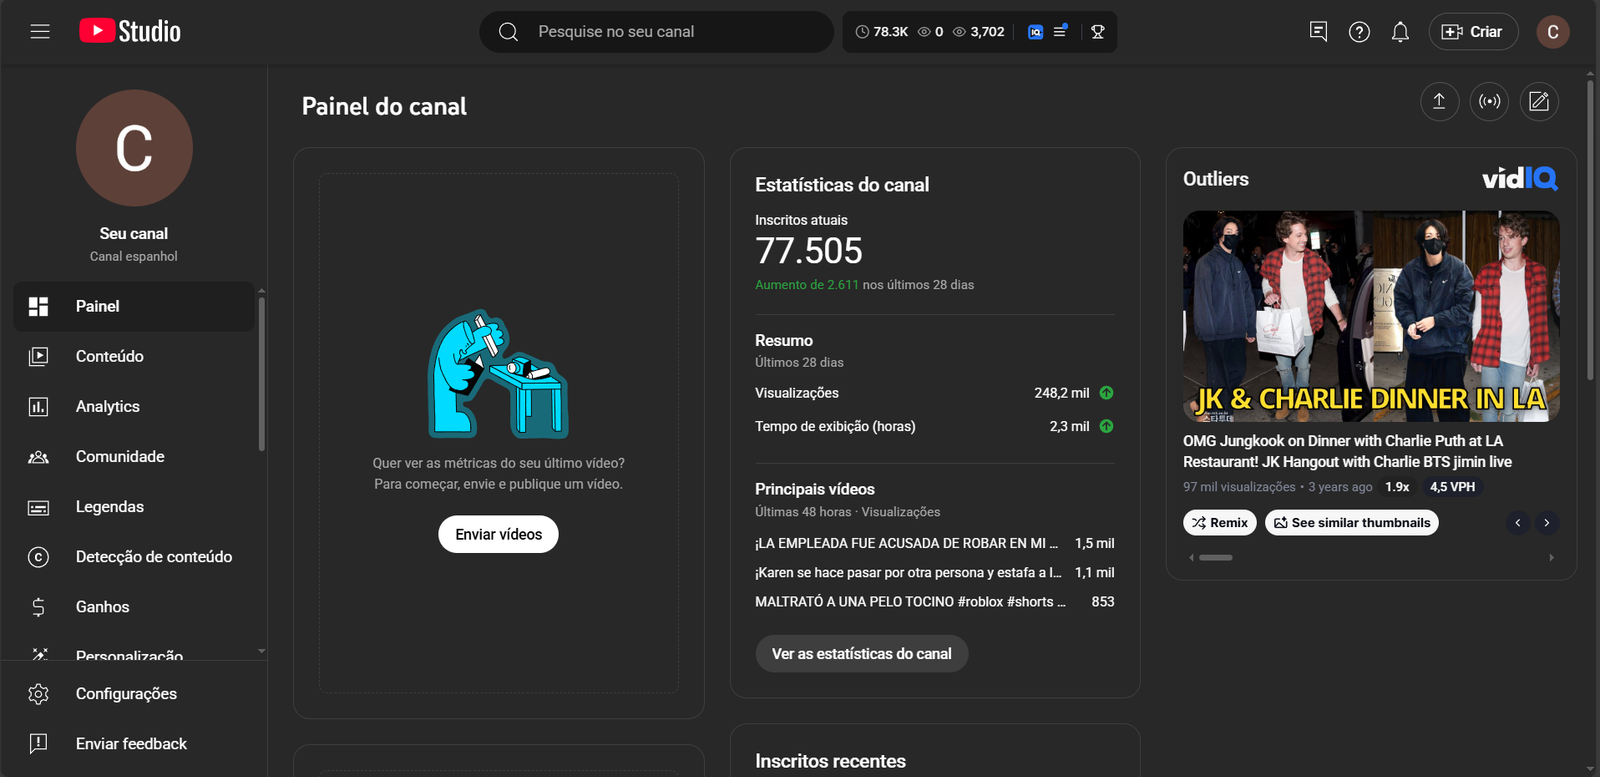Image resolution: width=1600 pixels, height=777 pixels.
Task: Go to YouTube Studio home logo
Action: point(130,32)
